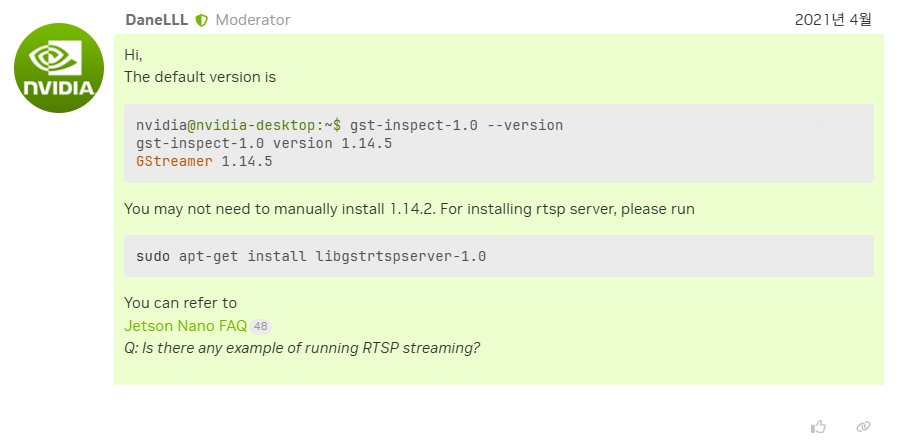The image size is (910, 448).
Task: Copy post link via chain icon
Action: pyautogui.click(x=863, y=426)
